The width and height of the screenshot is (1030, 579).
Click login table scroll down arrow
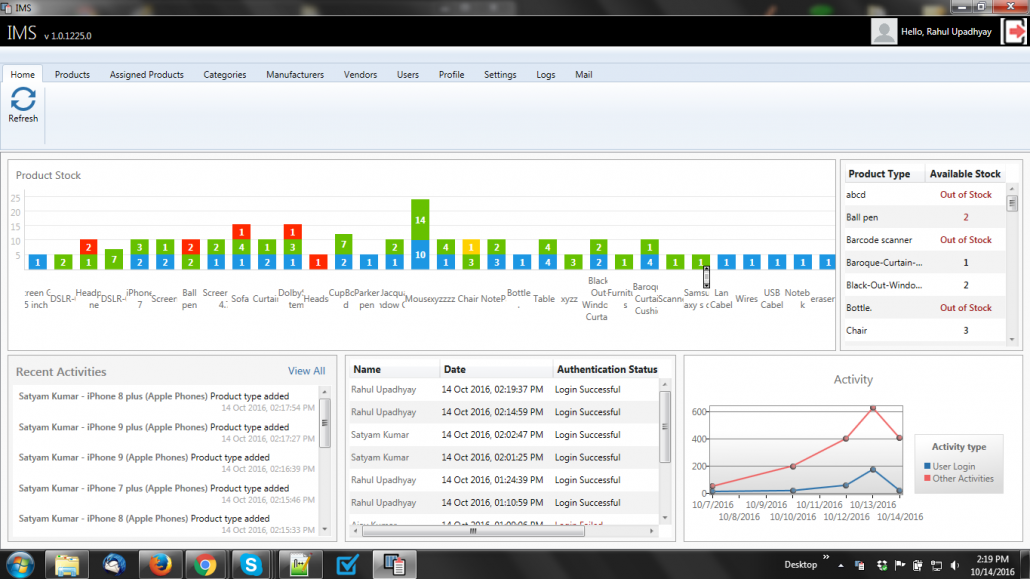(x=665, y=518)
